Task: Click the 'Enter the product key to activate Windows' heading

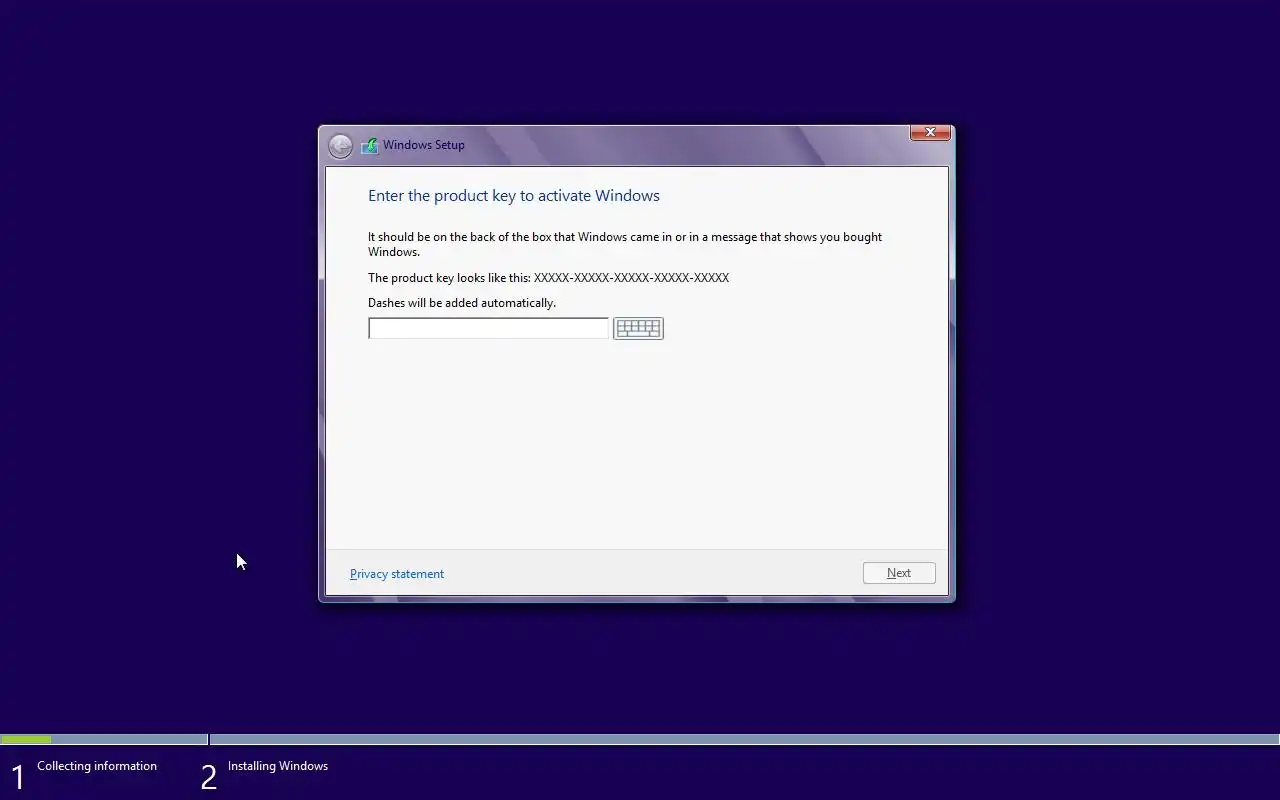Action: [x=514, y=196]
